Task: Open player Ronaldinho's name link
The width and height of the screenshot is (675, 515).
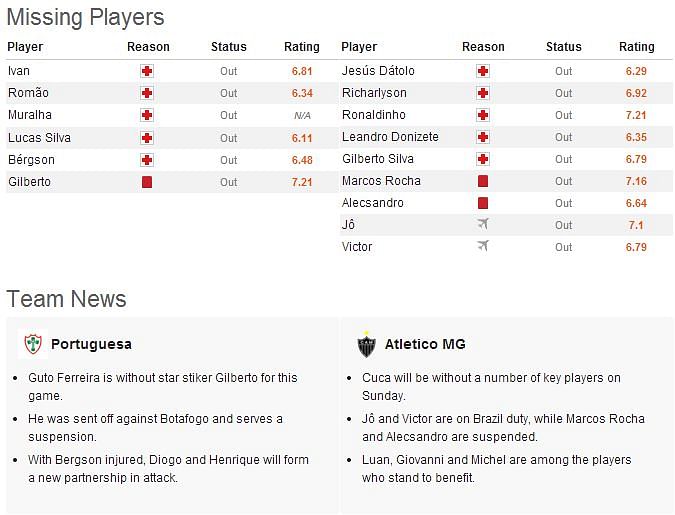Action: [374, 115]
